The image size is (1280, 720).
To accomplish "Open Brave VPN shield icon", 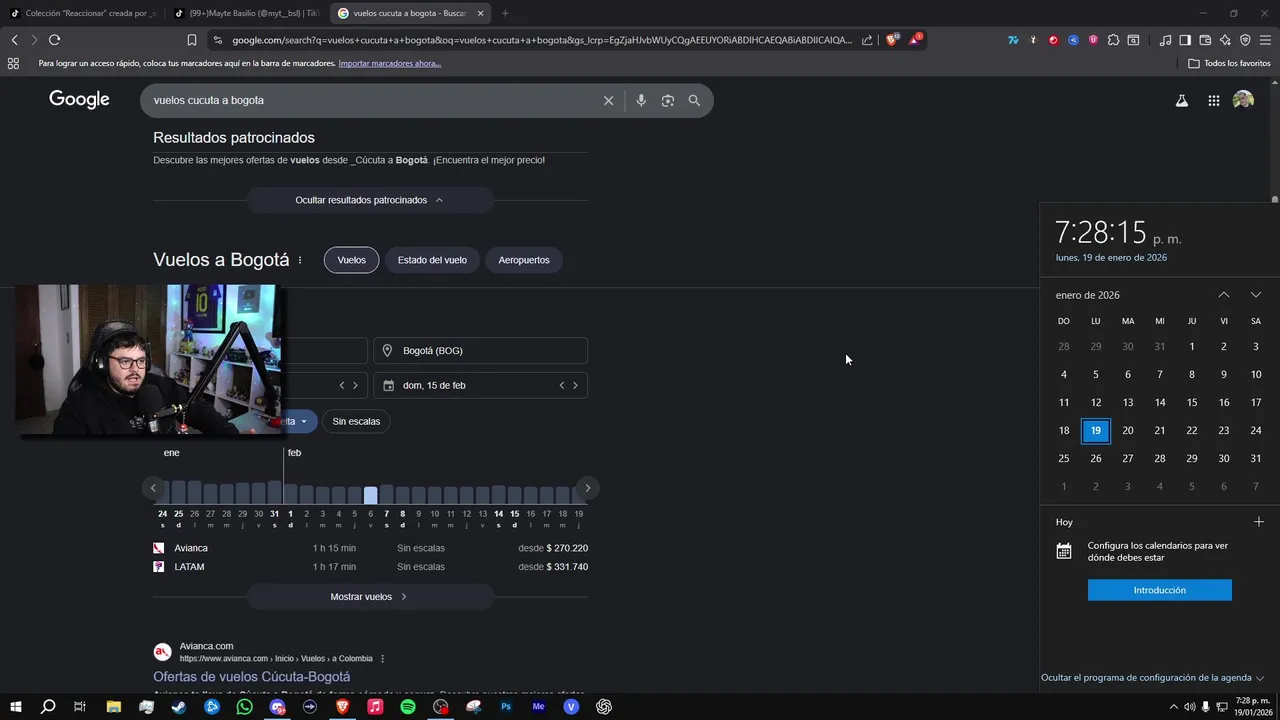I will pos(1245,40).
